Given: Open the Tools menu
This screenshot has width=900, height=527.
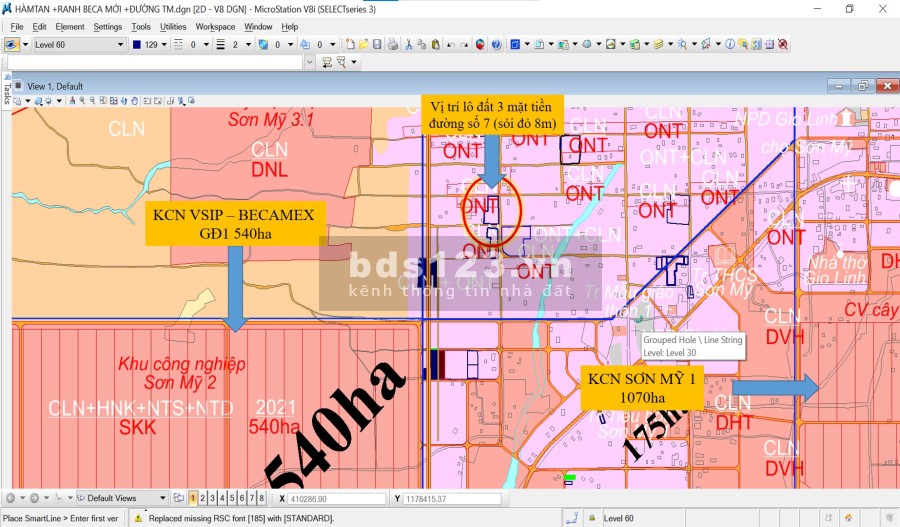Looking at the screenshot, I should 141,26.
